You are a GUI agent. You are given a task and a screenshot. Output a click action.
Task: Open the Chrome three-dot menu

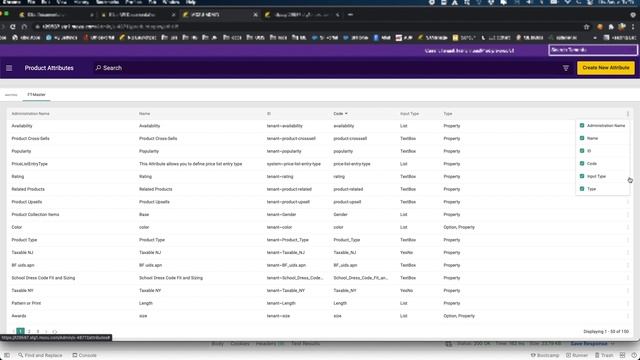pos(633,27)
